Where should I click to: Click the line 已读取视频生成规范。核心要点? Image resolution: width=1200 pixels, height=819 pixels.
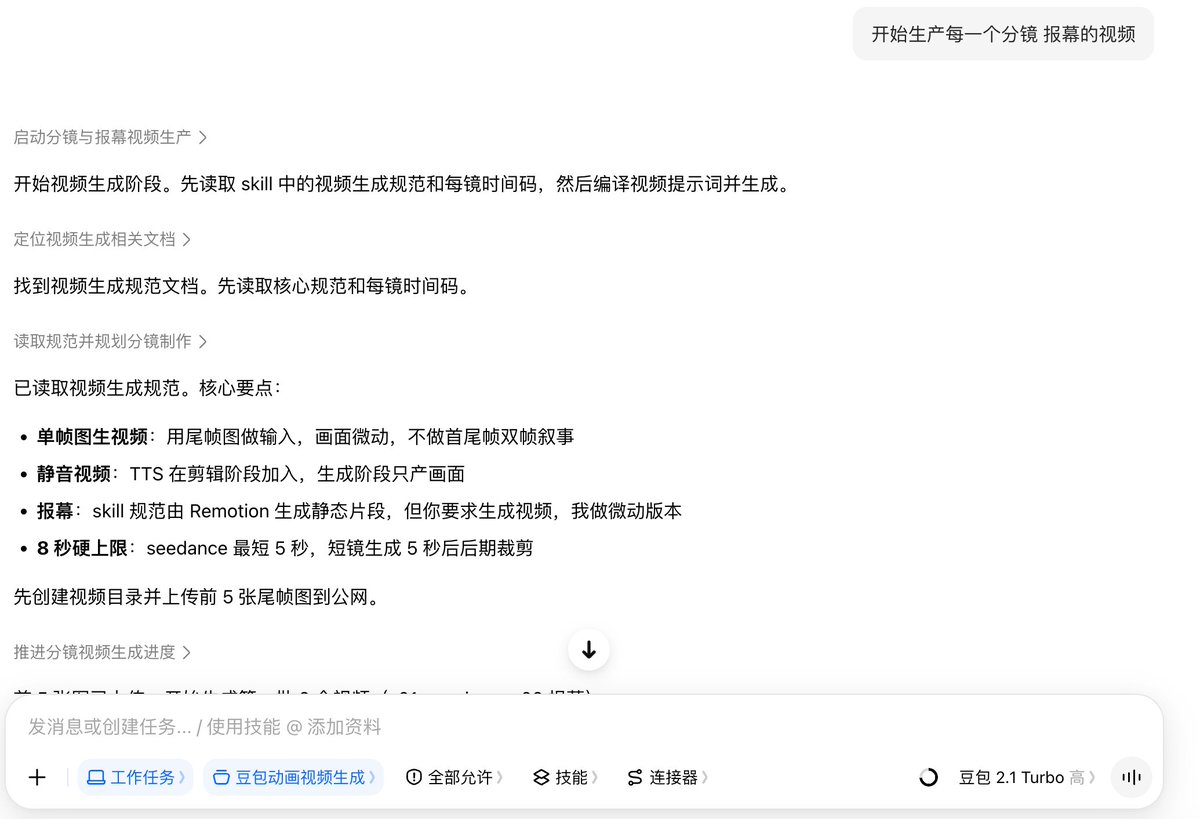(x=148, y=387)
